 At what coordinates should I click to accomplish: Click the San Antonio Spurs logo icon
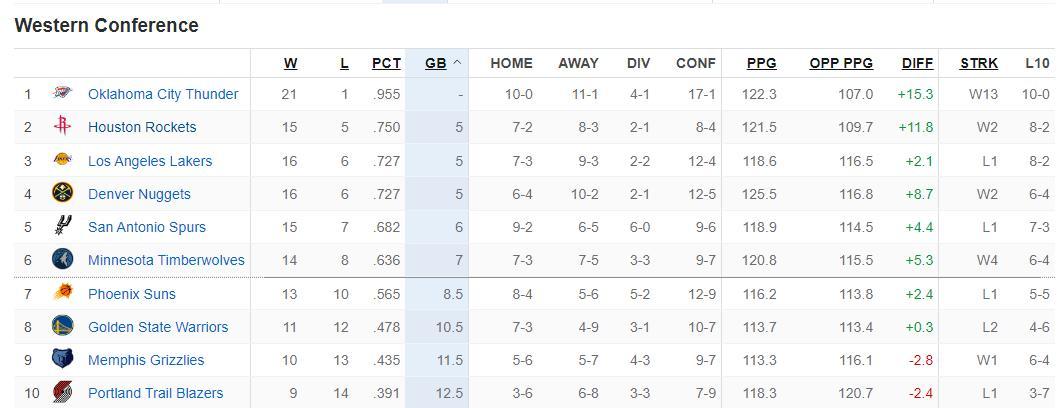(63, 227)
